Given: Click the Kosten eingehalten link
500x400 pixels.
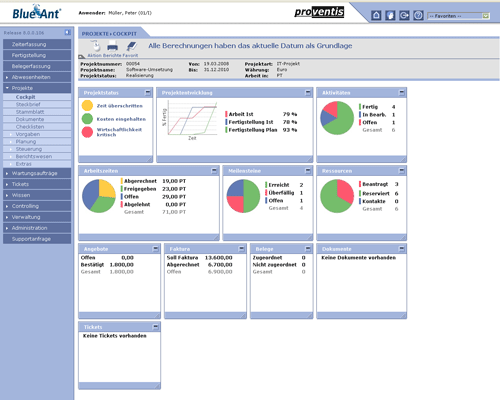Looking at the screenshot, I should tap(121, 119).
